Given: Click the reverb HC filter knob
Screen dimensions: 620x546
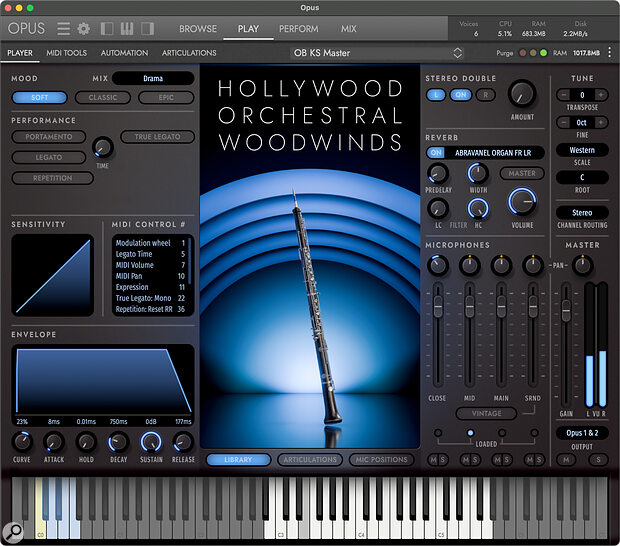Looking at the screenshot, I should 478,208.
